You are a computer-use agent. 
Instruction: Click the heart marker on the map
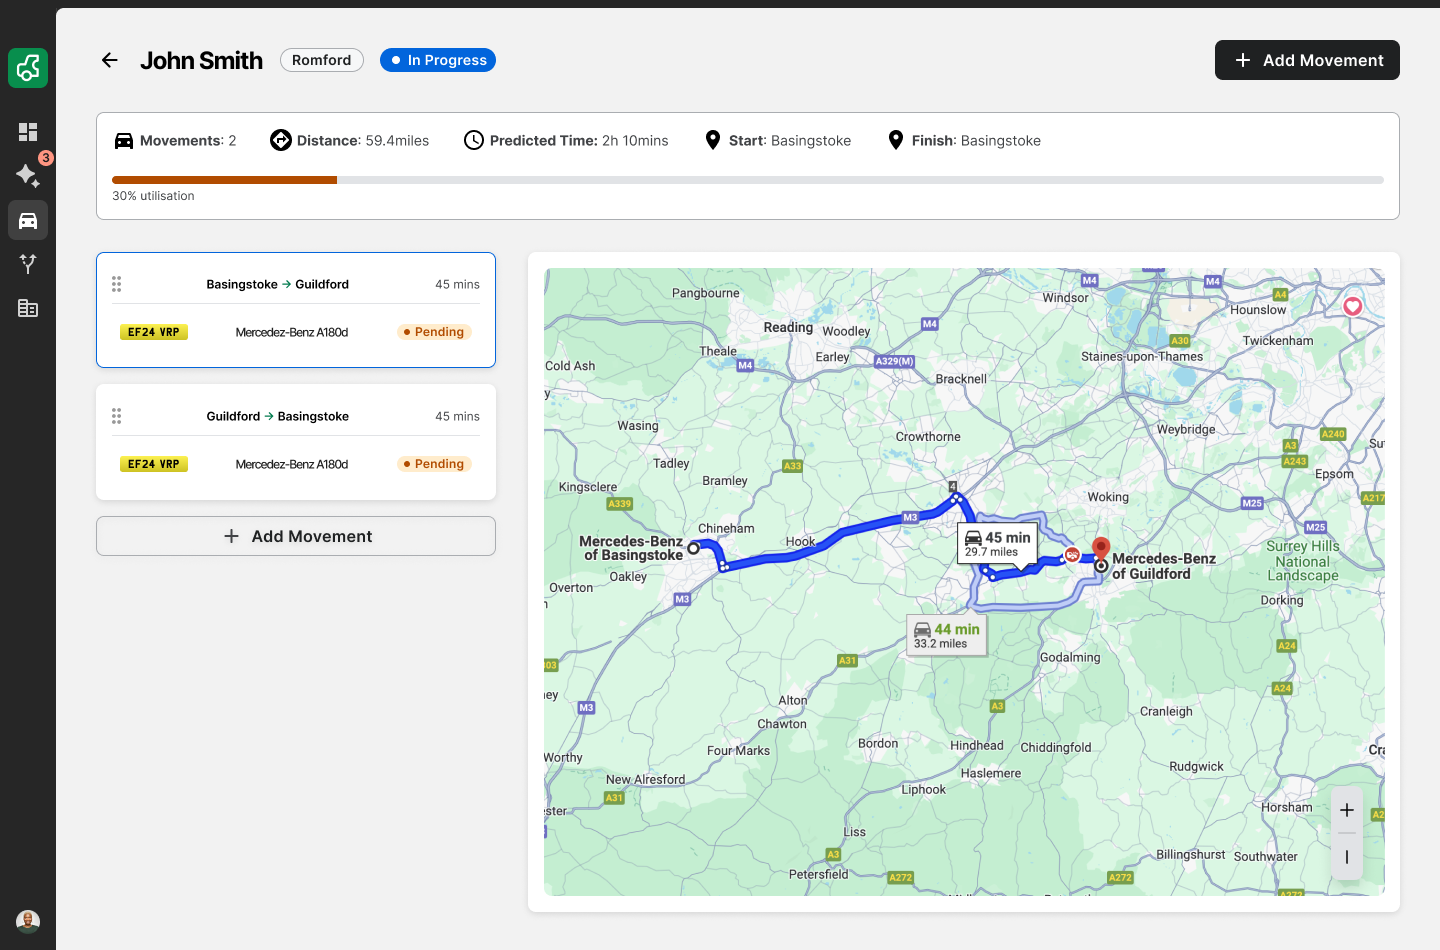(1353, 306)
